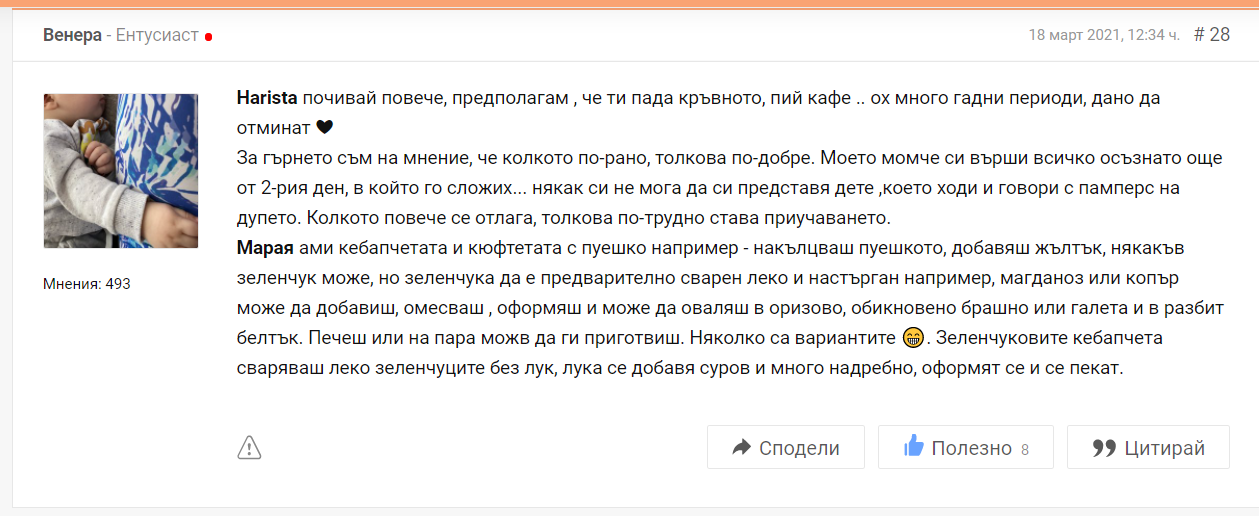The height and width of the screenshot is (516, 1259).
Task: Click the Ентусиаст rank label
Action: point(157,35)
